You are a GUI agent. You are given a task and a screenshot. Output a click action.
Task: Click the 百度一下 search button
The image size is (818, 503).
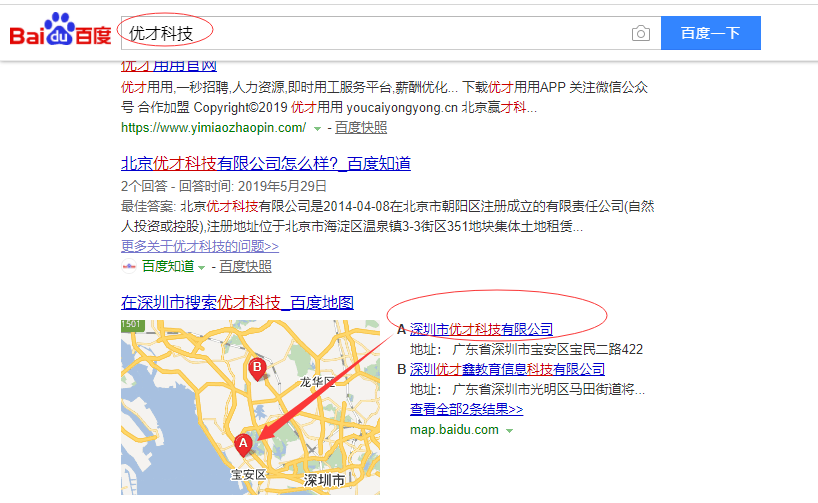(711, 33)
